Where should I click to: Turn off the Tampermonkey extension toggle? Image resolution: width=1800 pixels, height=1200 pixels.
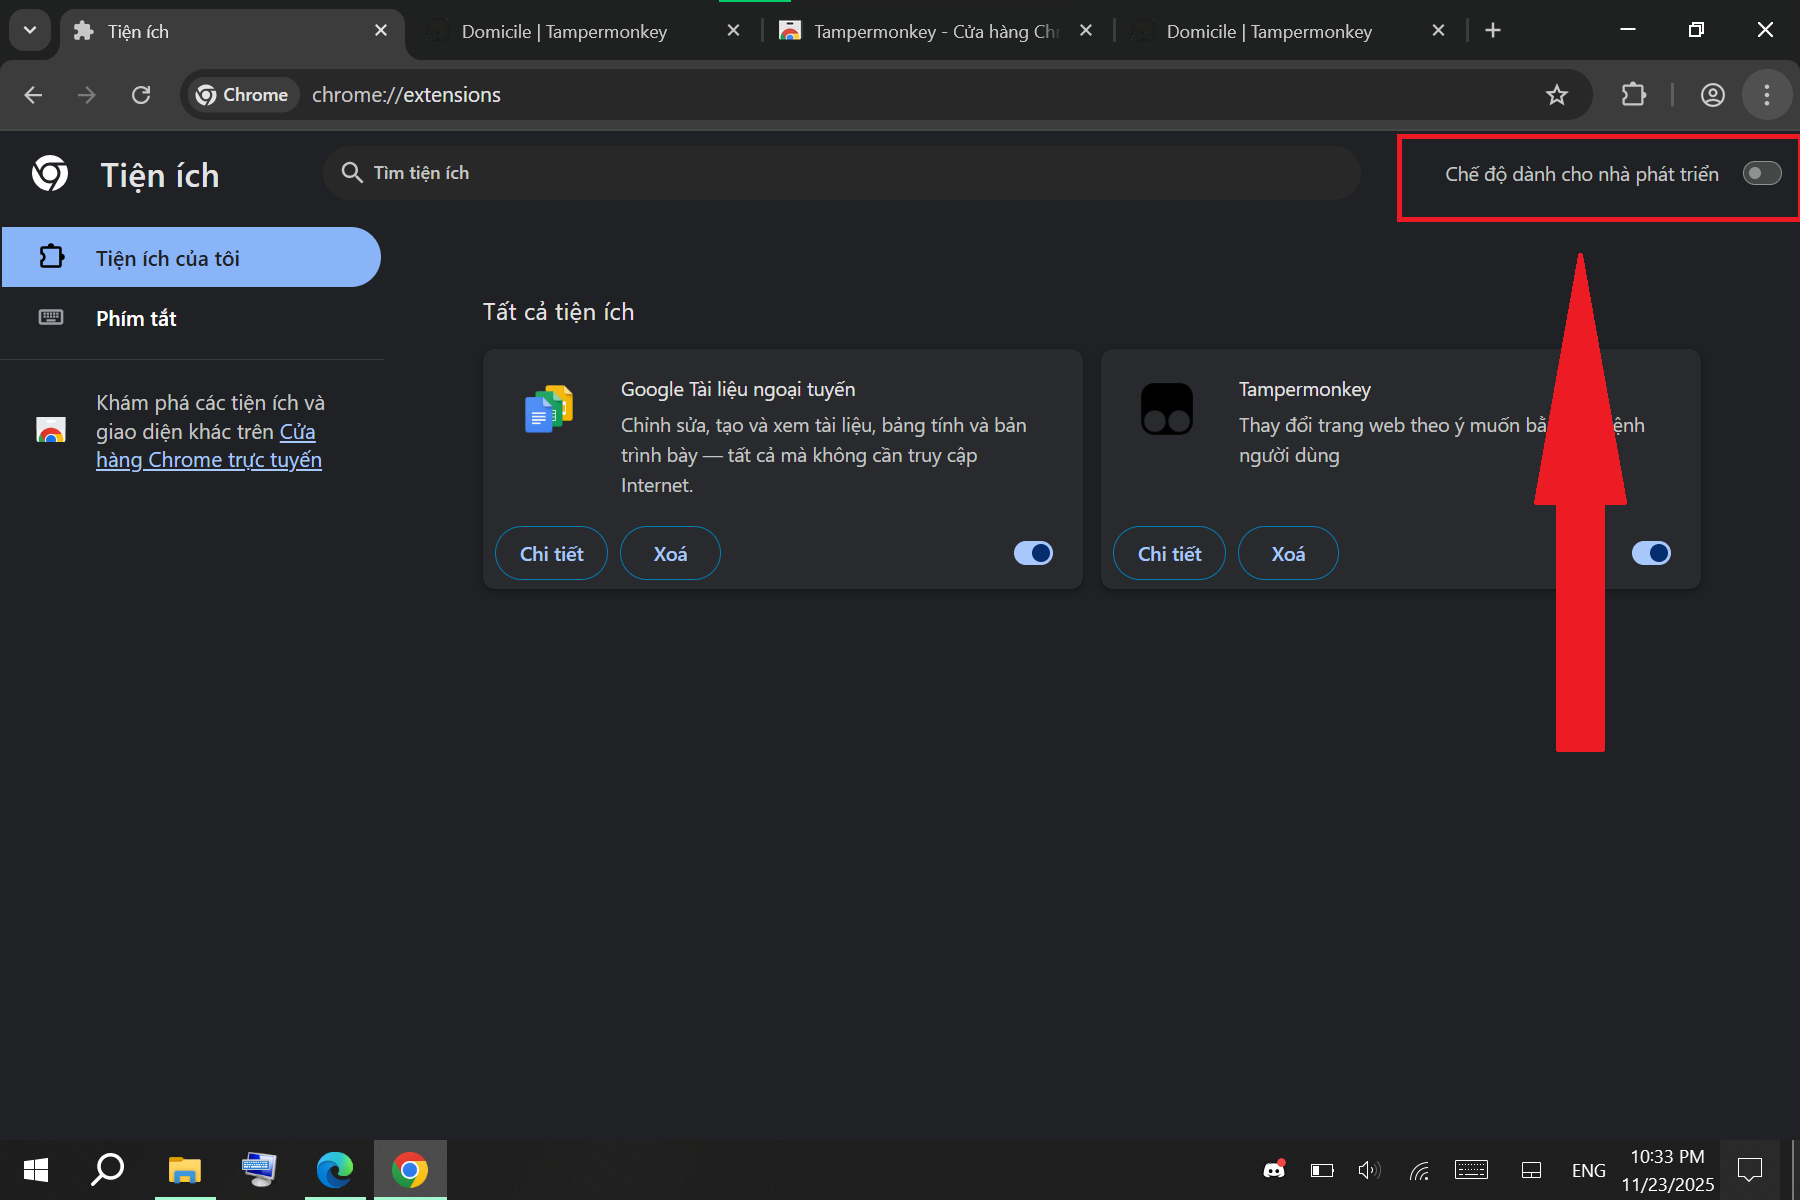tap(1651, 552)
